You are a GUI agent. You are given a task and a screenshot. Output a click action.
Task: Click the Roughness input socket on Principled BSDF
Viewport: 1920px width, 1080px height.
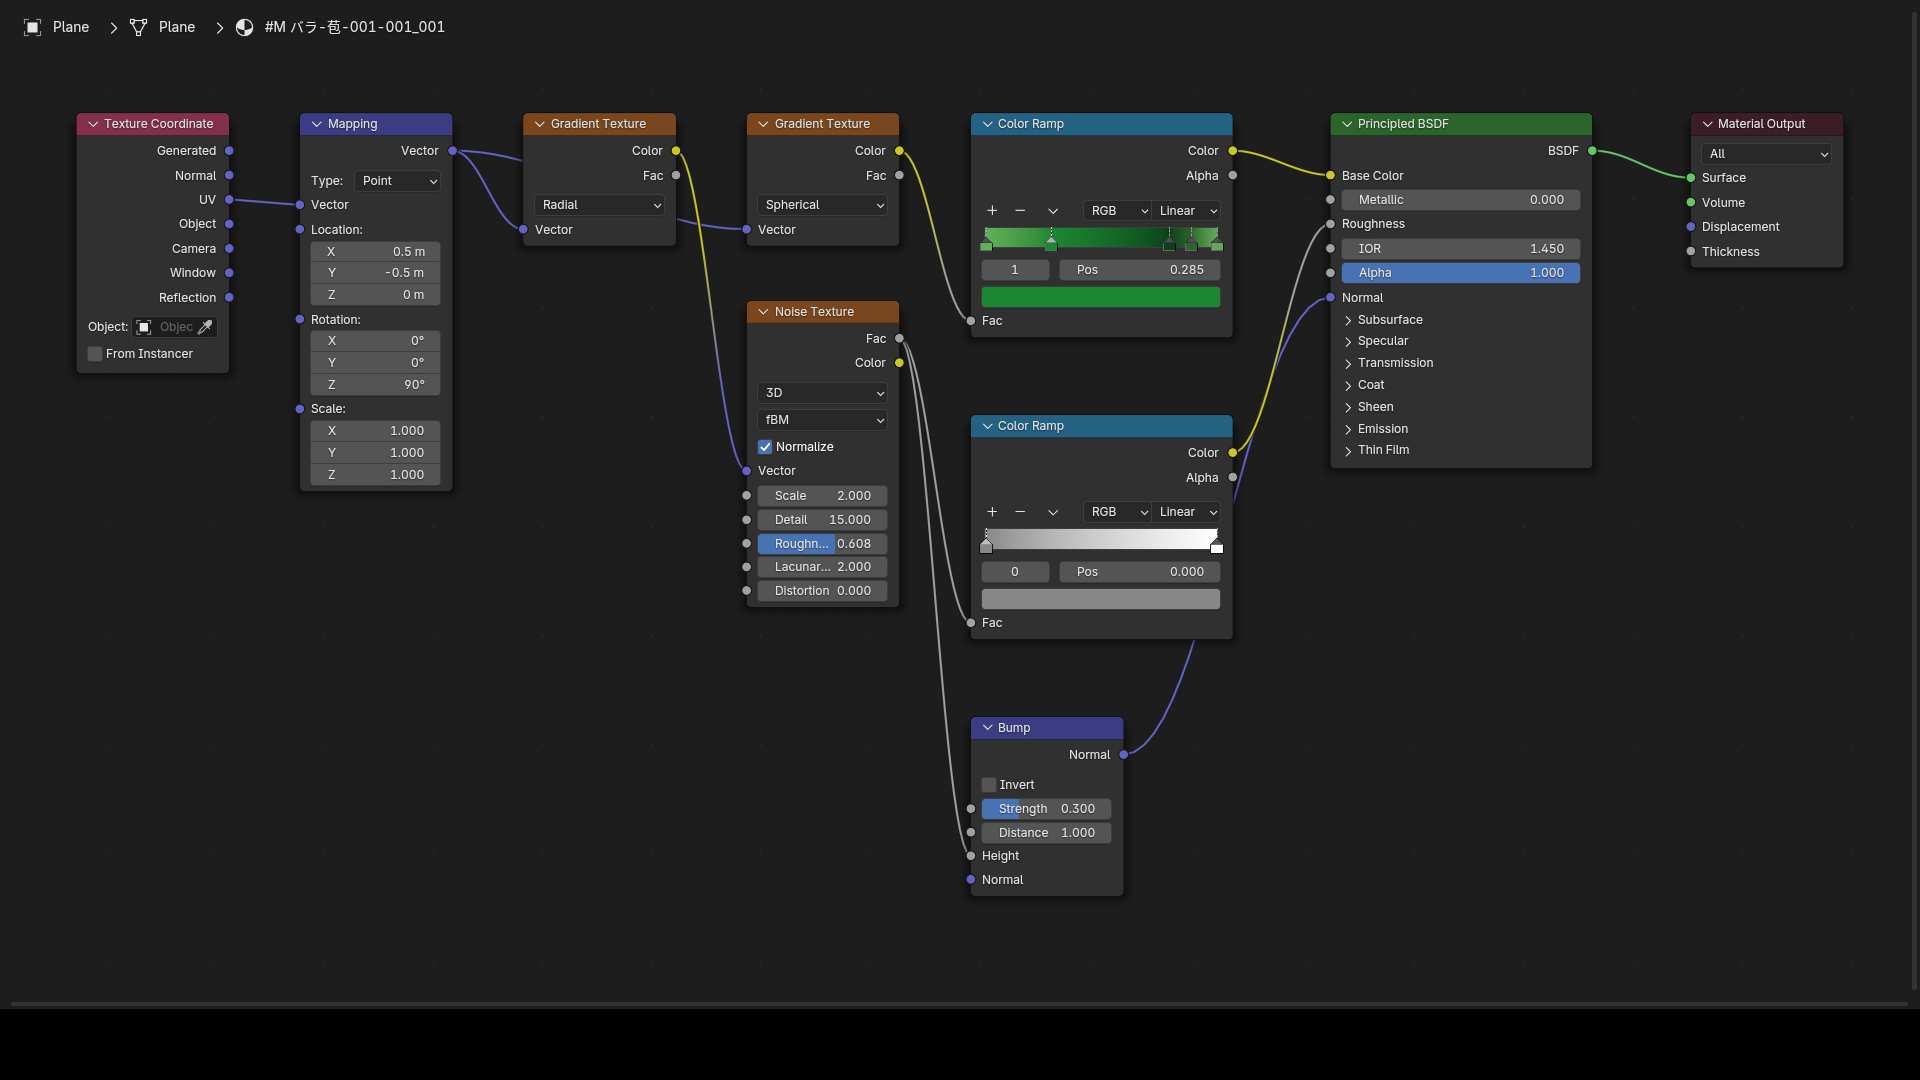tap(1330, 224)
